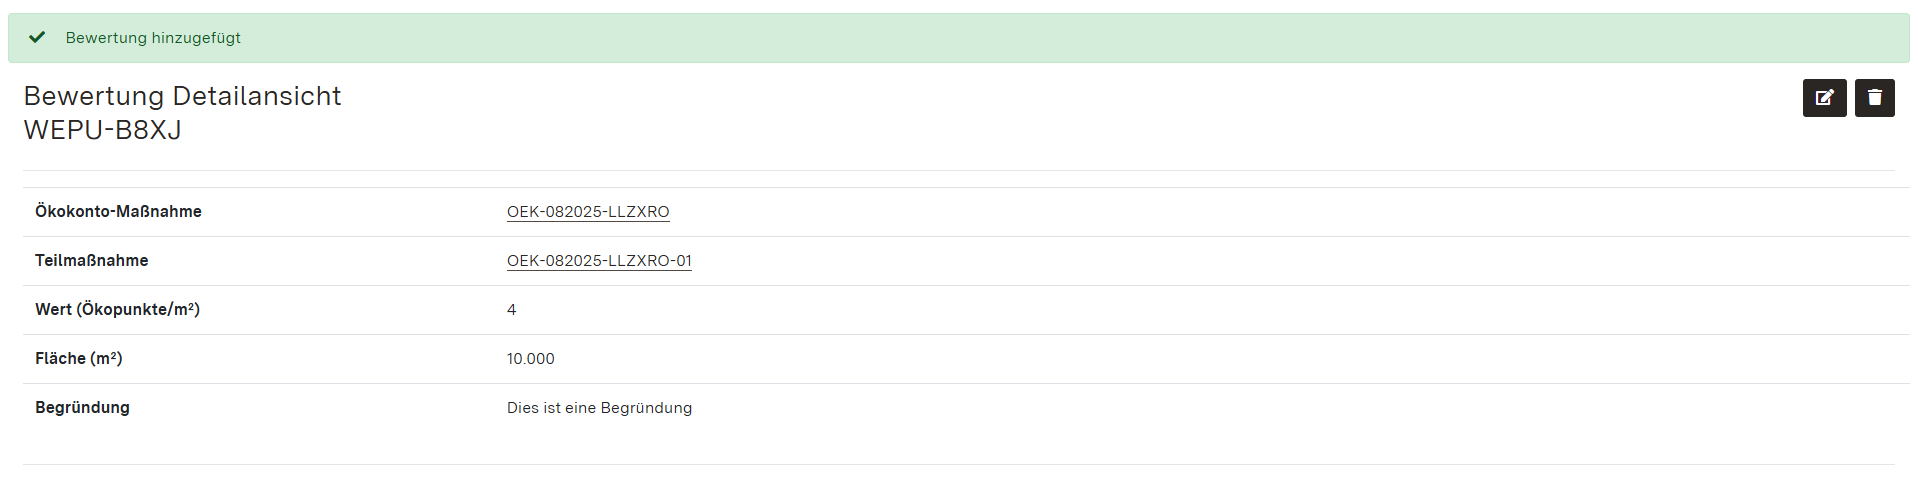Click the text 'Dies ist eine Begründung'
Image resolution: width=1918 pixels, height=490 pixels.
[x=599, y=408]
